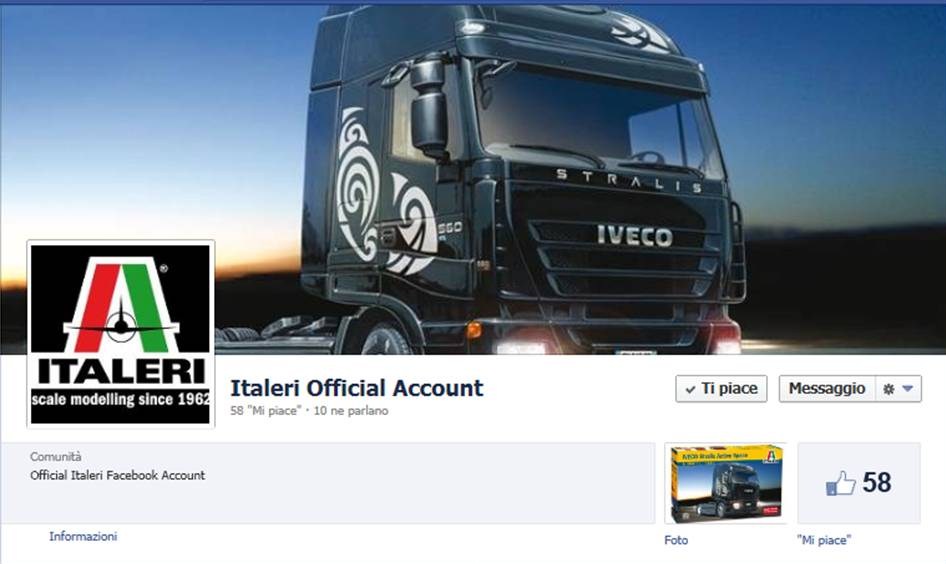Click the STRALIS lettering on the cover image
The image size is (946, 564).
click(x=629, y=180)
